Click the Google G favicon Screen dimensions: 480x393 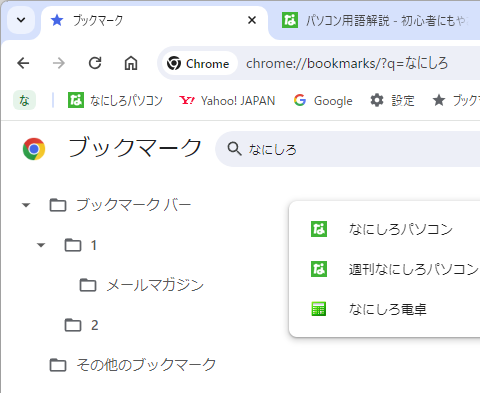pos(300,100)
